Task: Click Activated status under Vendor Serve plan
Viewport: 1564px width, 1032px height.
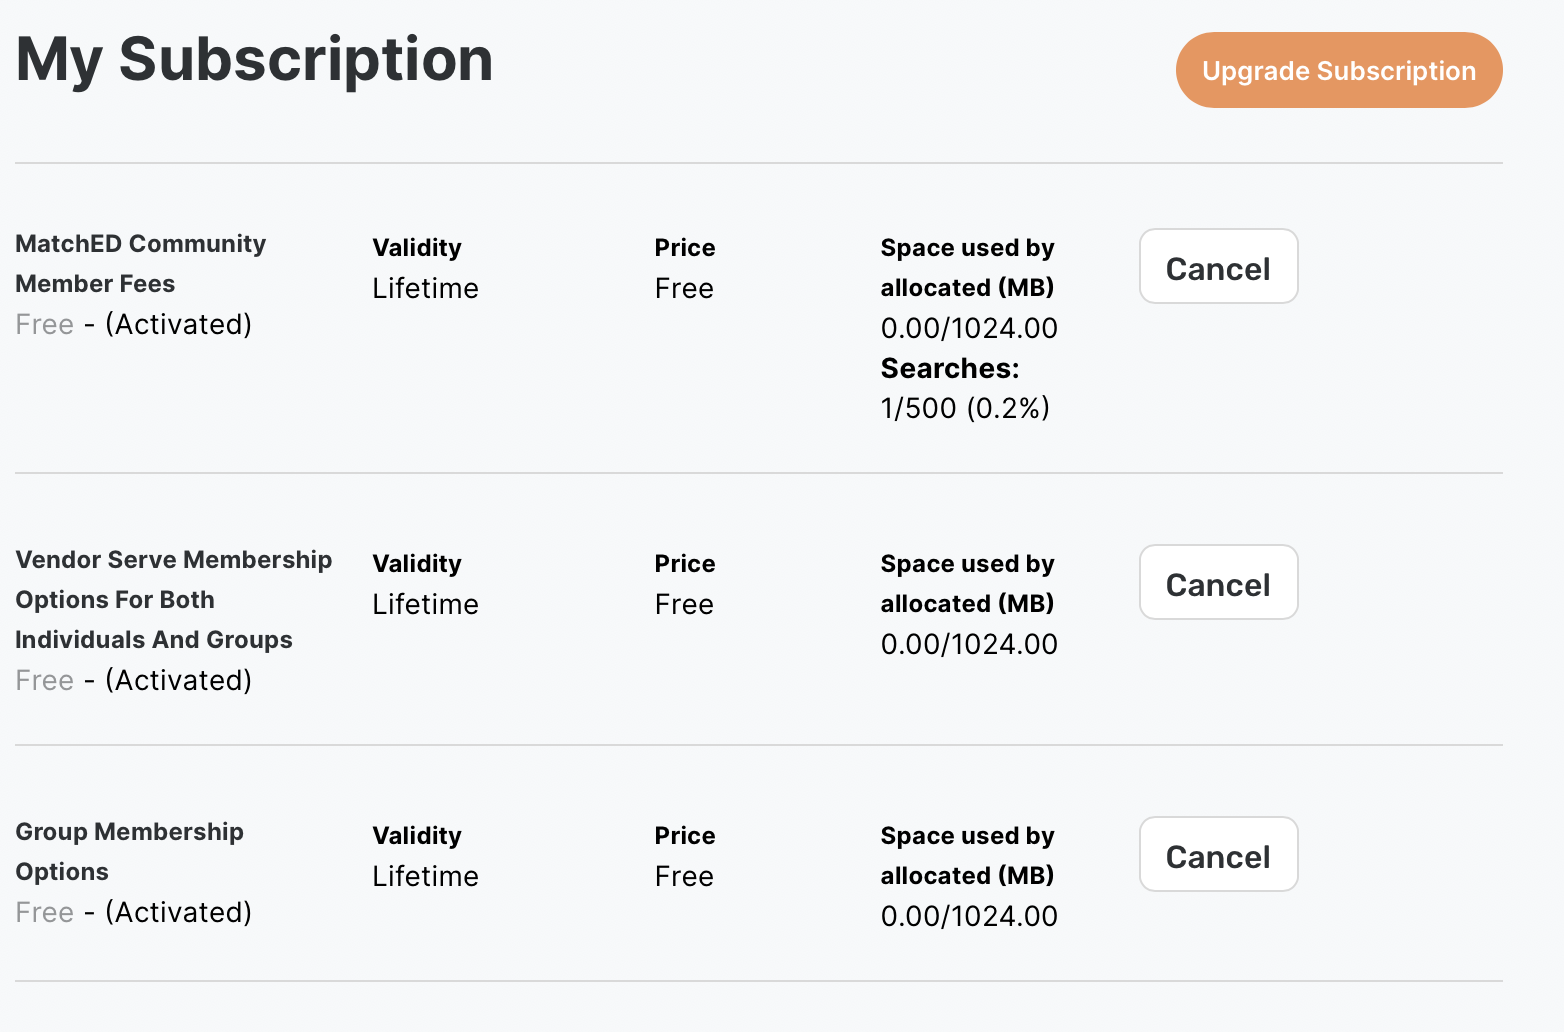Action: tap(178, 681)
